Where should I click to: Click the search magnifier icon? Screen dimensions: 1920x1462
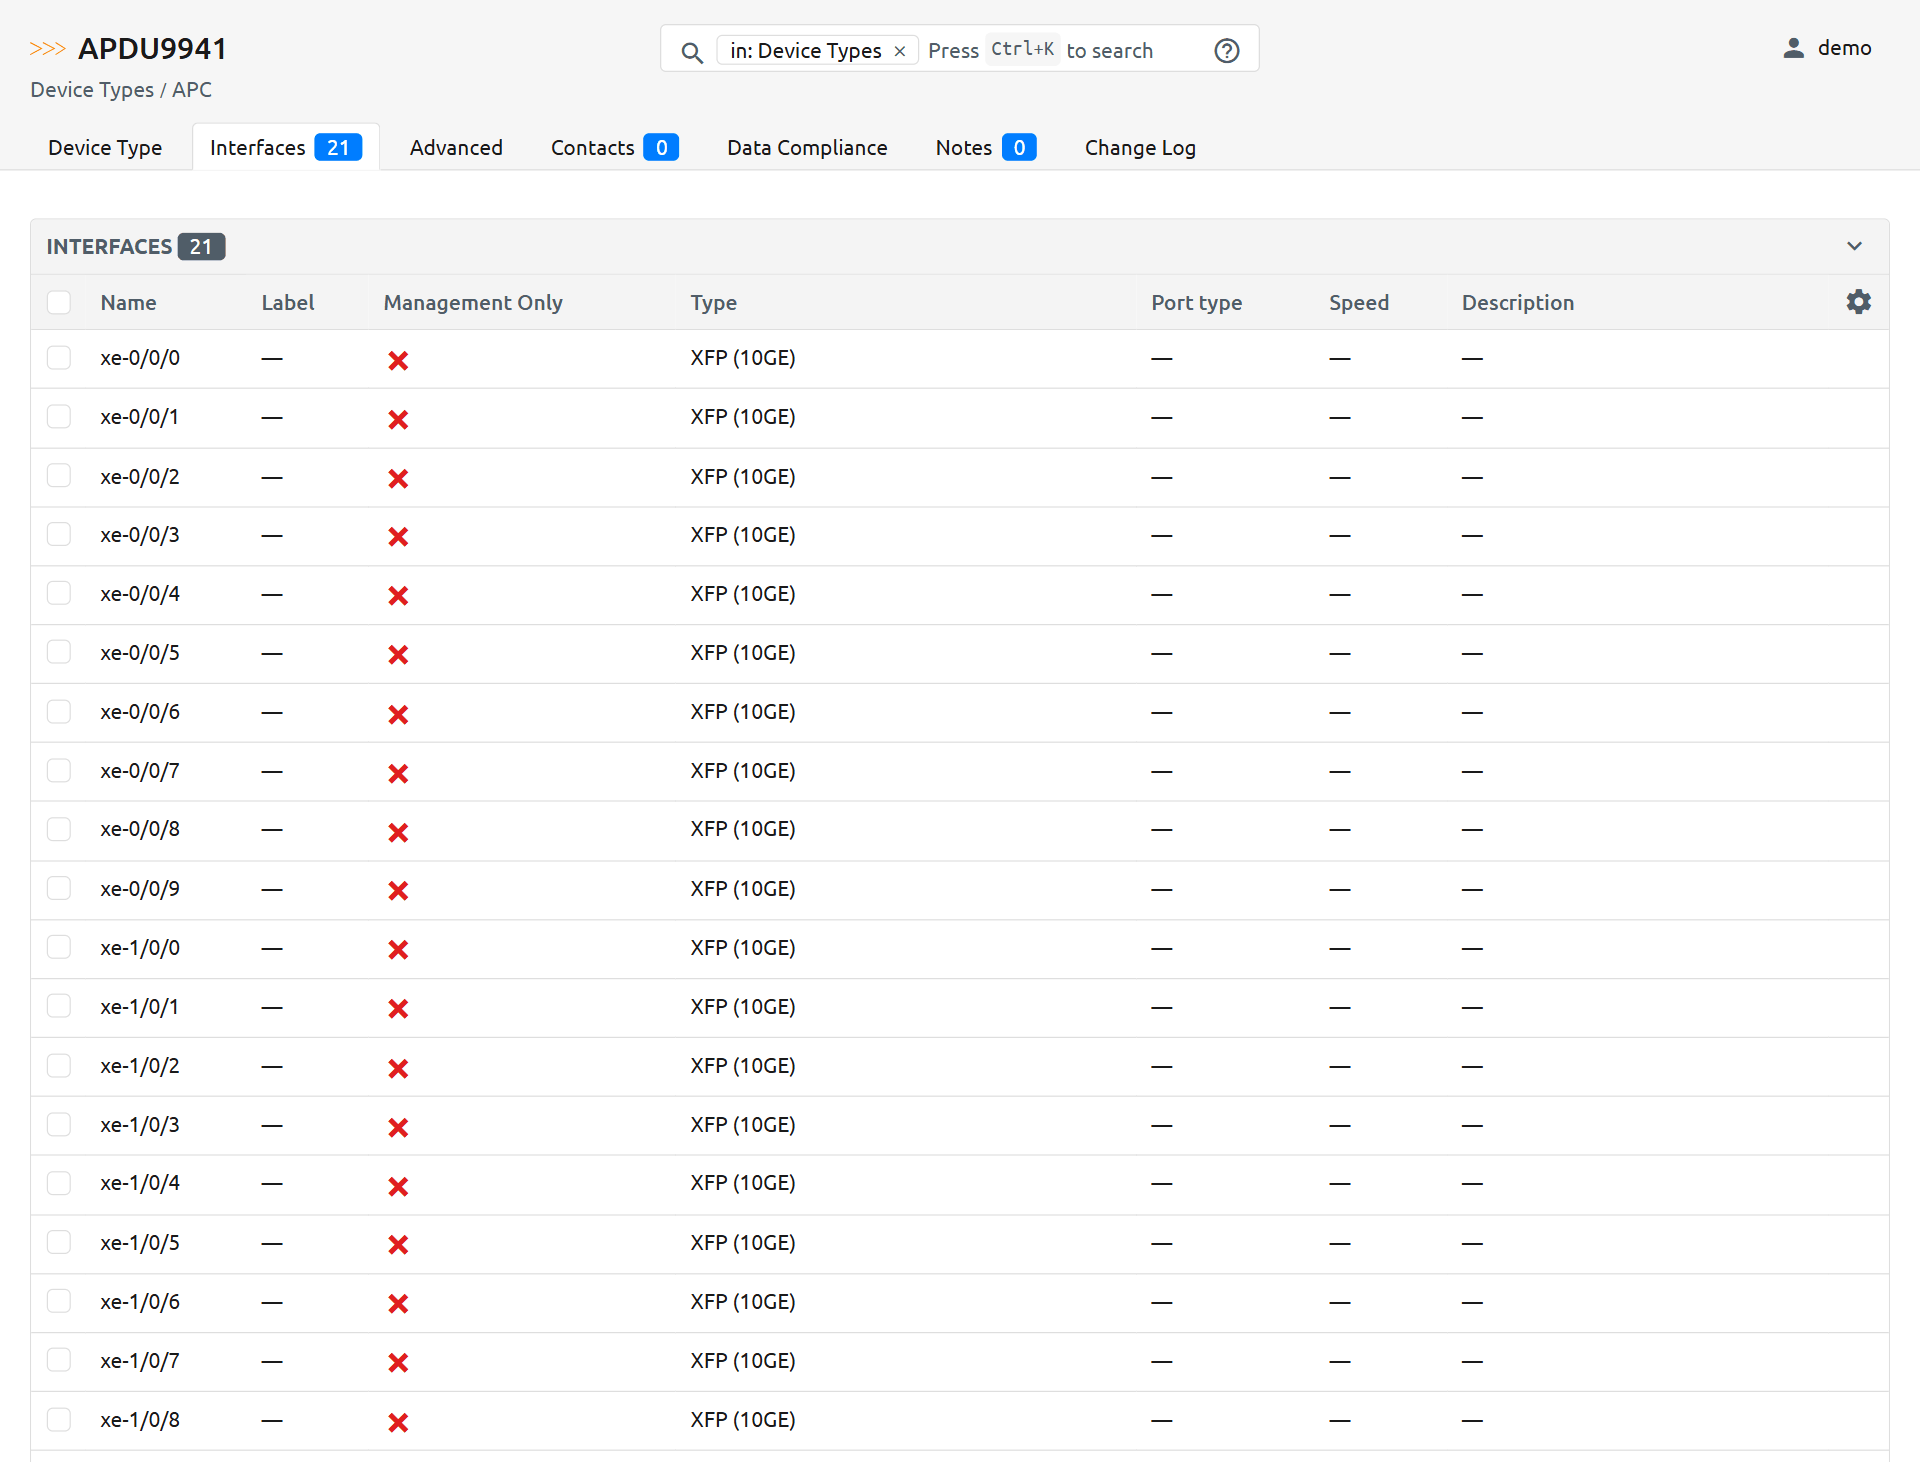click(691, 52)
